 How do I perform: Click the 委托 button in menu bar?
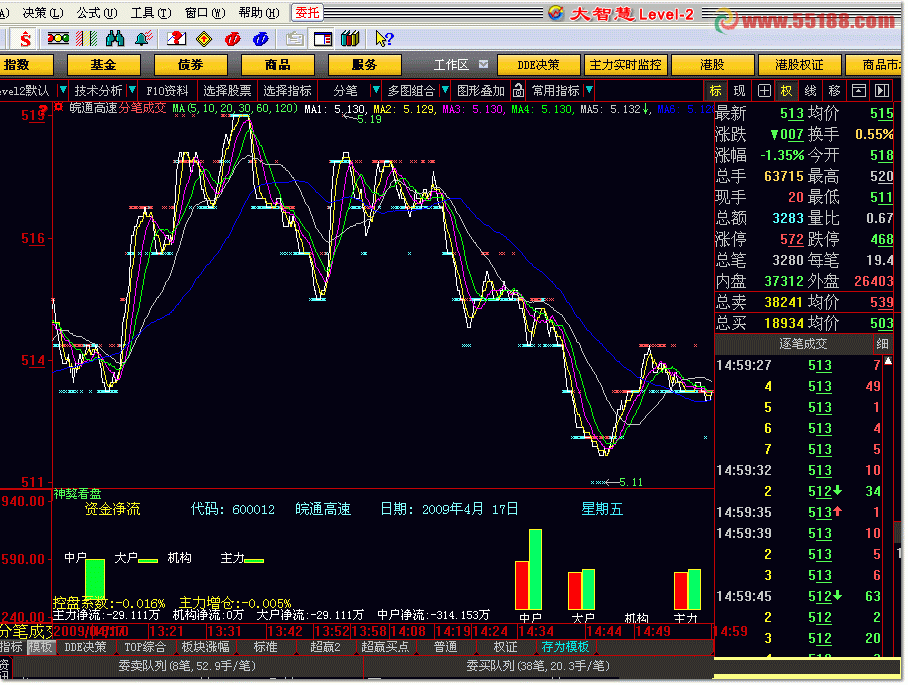coord(307,13)
